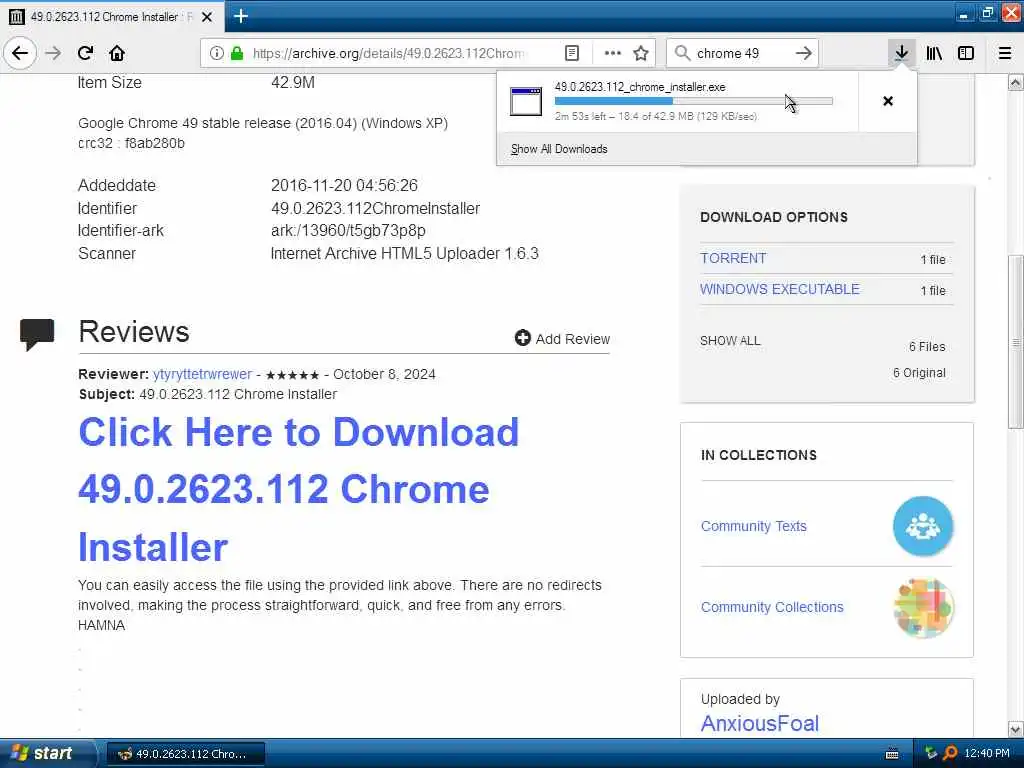The height and width of the screenshot is (768, 1024).
Task: Click the Addeddate value 2016-11-20 04:56:26
Action: coord(344,185)
